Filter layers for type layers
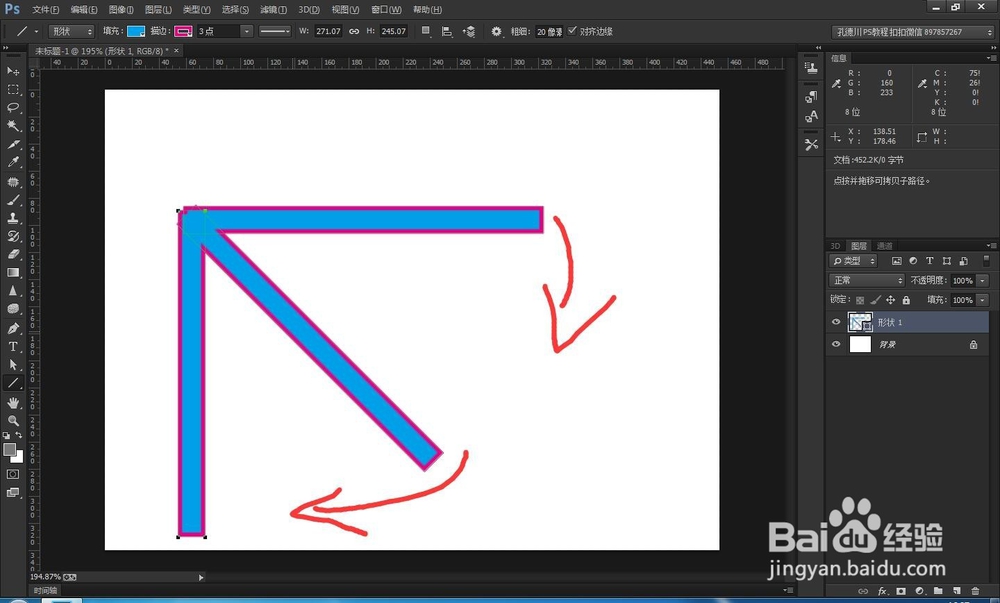 930,261
